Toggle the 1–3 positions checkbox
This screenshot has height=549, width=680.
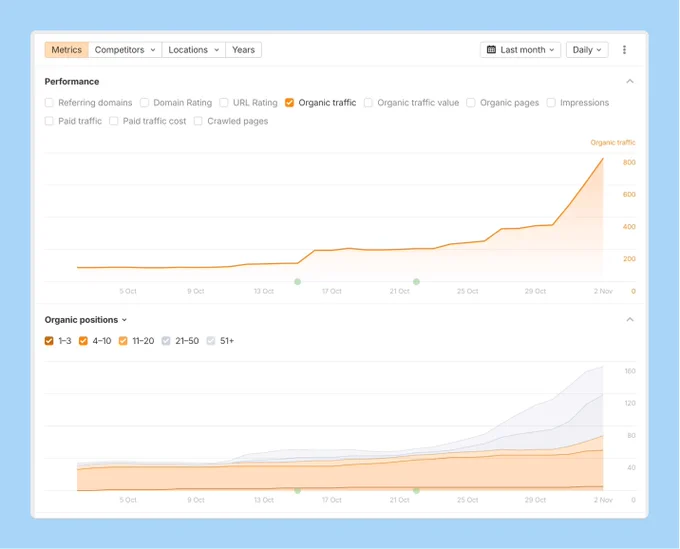(49, 341)
